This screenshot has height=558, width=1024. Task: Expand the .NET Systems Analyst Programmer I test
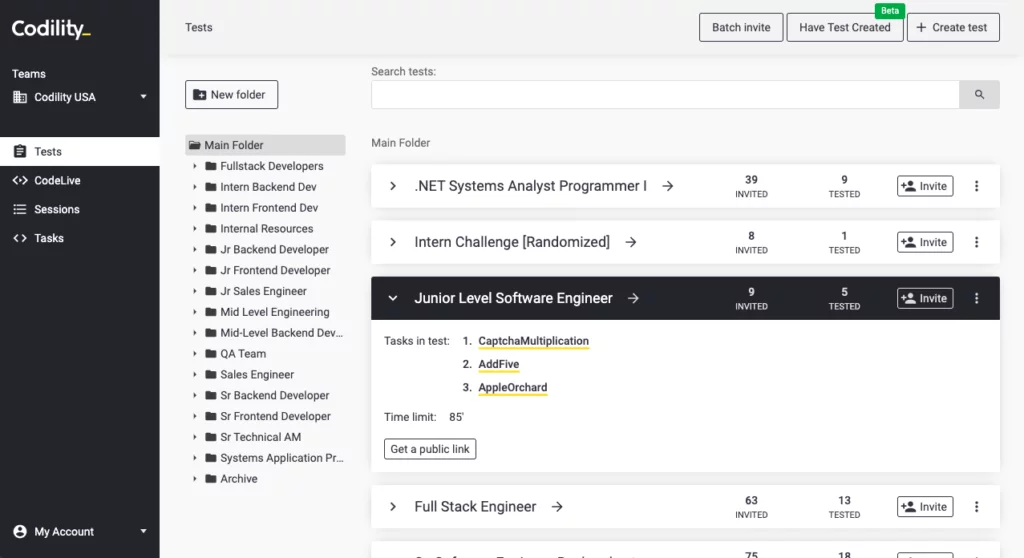point(393,186)
